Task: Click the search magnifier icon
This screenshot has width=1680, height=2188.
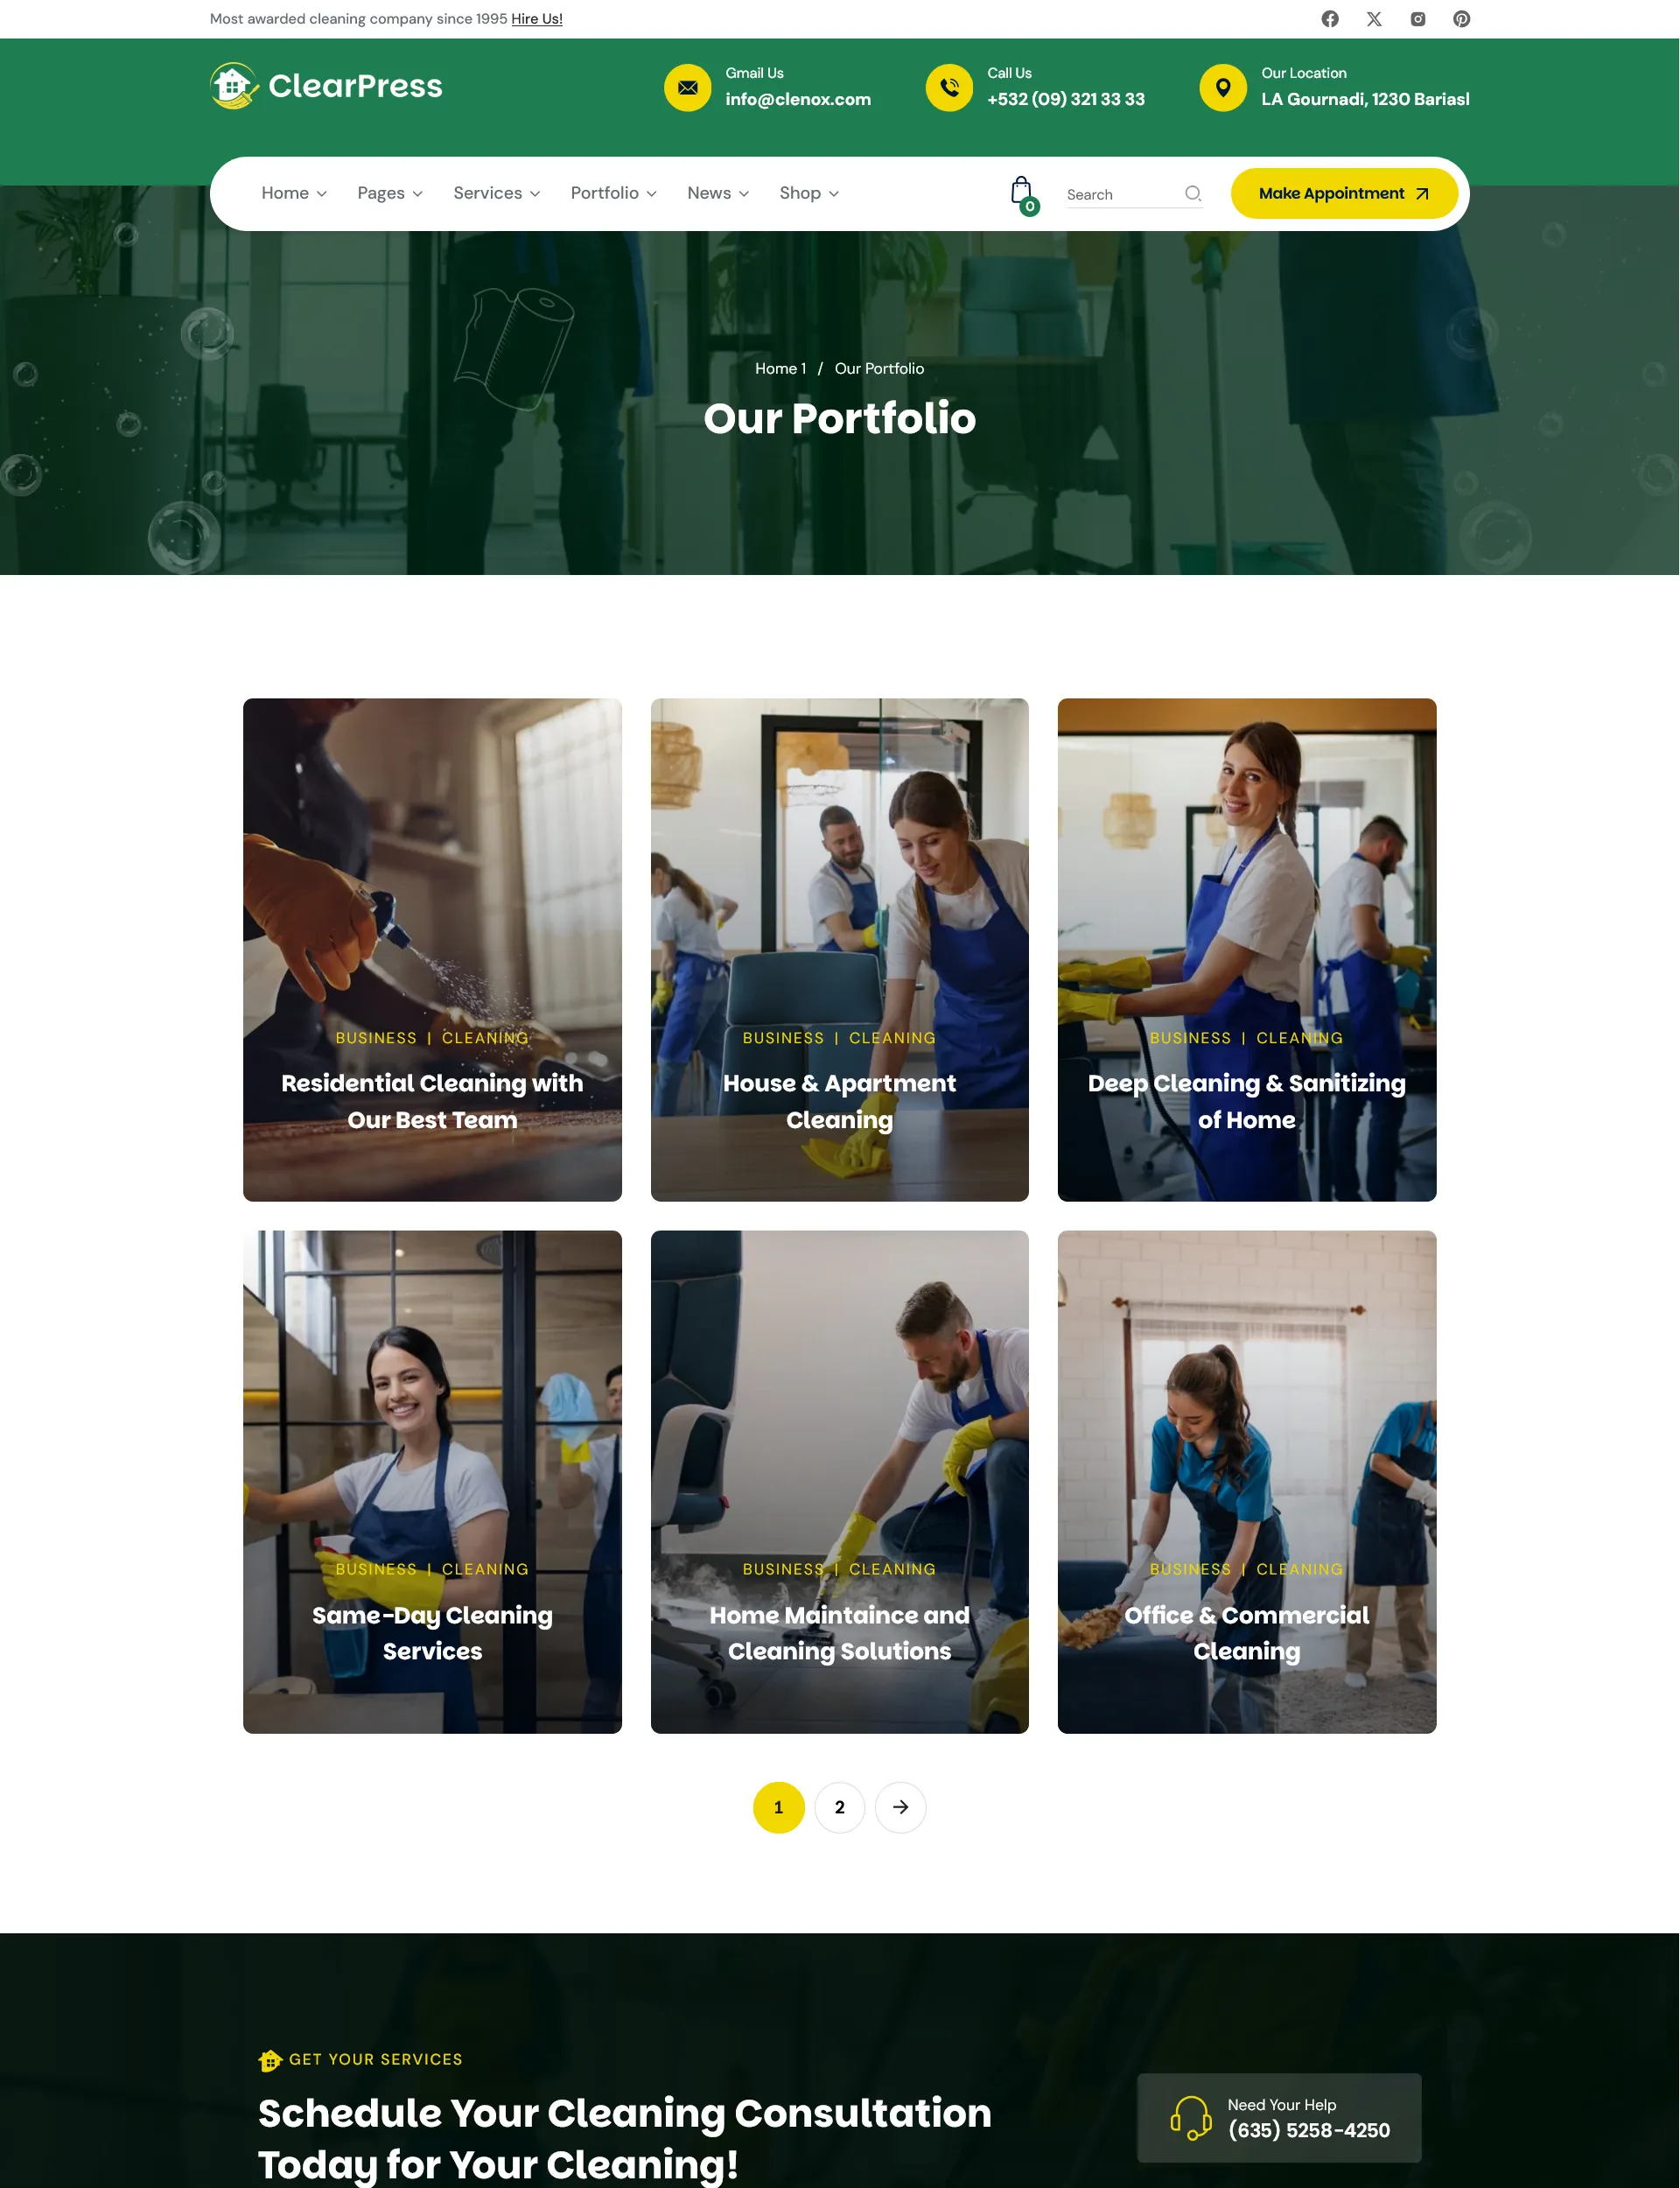Action: click(x=1193, y=194)
